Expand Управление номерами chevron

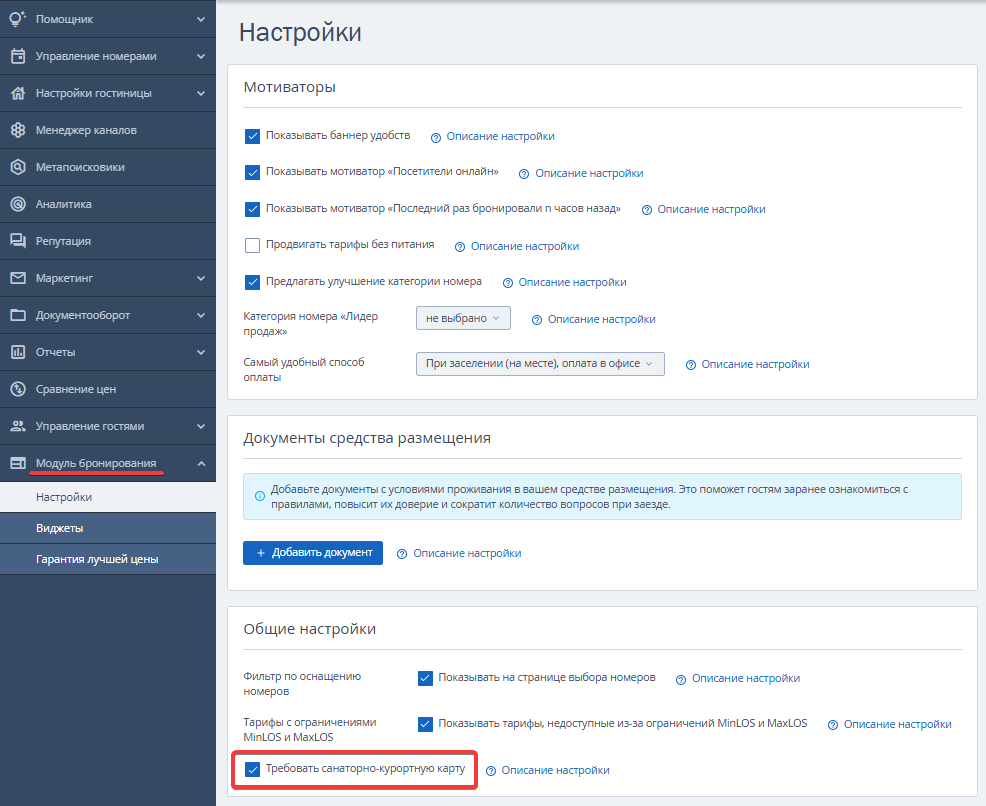pos(201,57)
